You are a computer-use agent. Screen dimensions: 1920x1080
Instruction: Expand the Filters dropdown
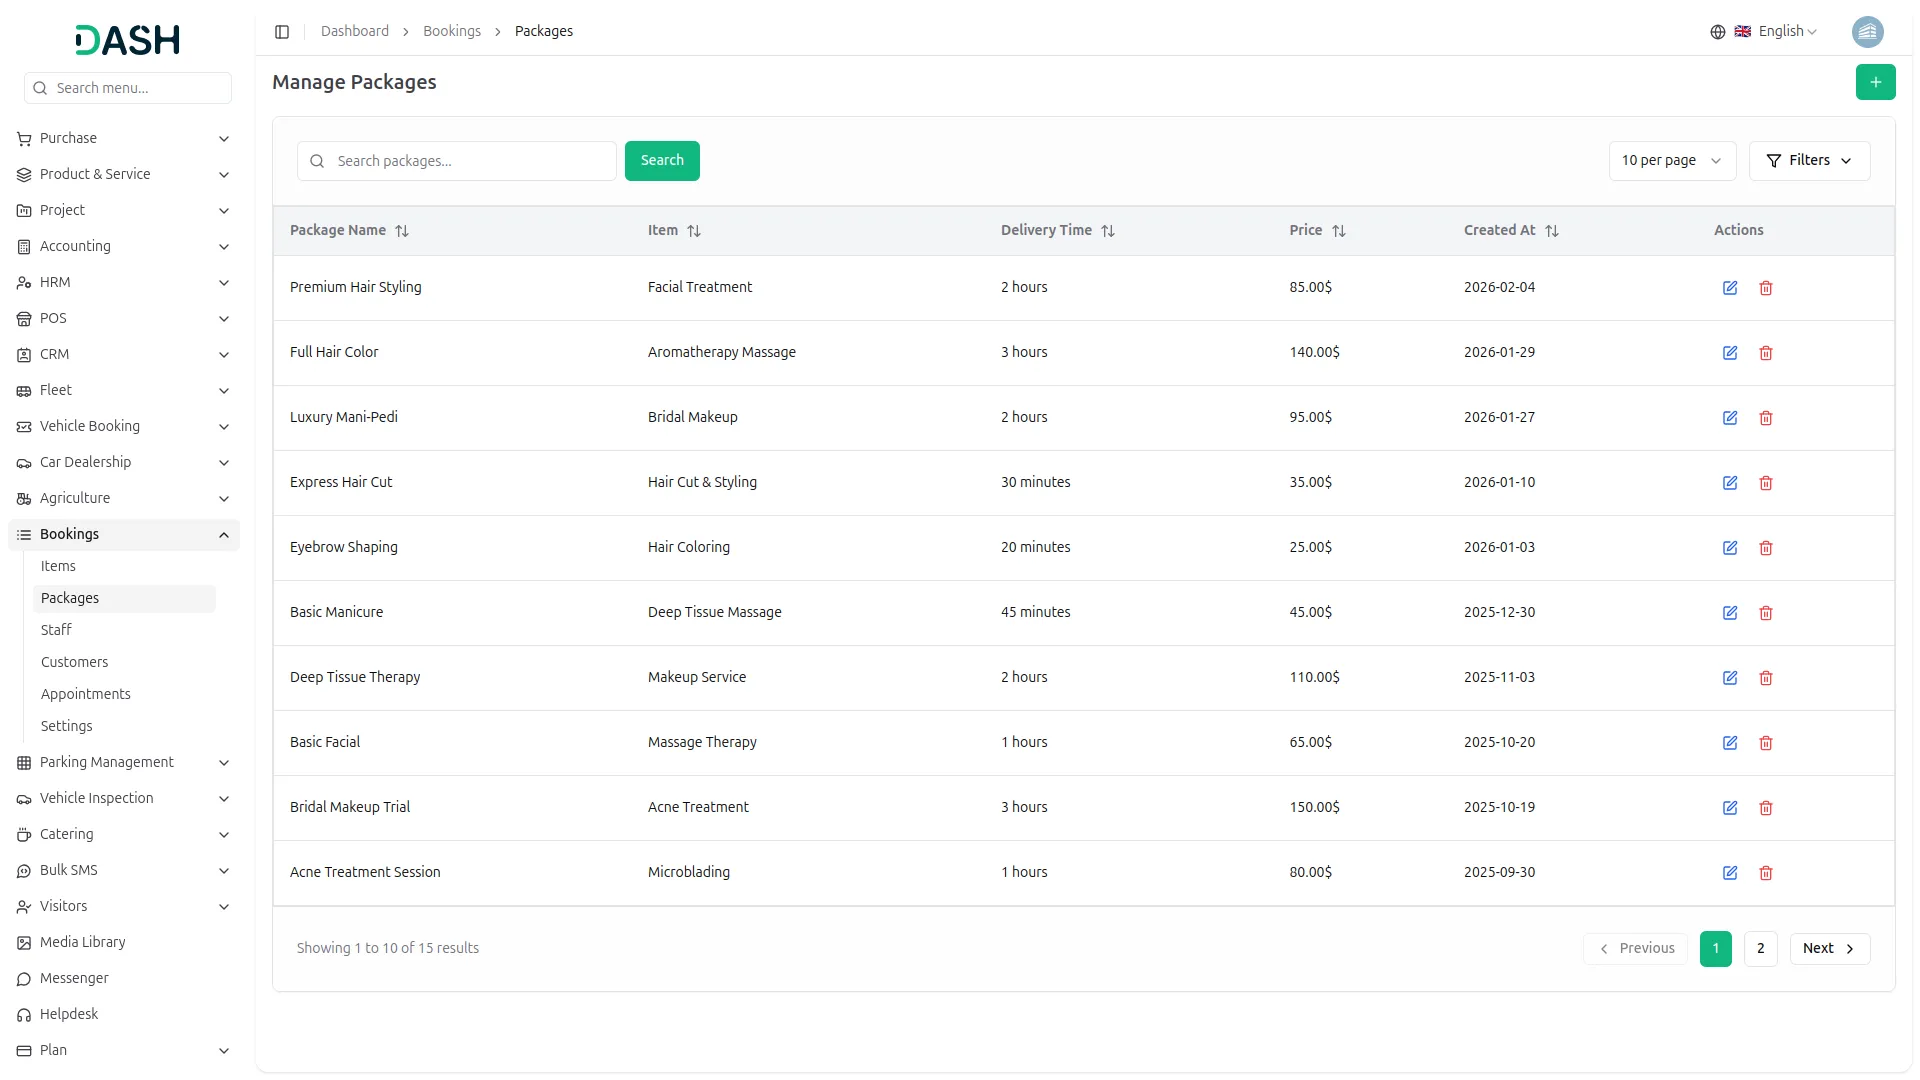coord(1808,161)
